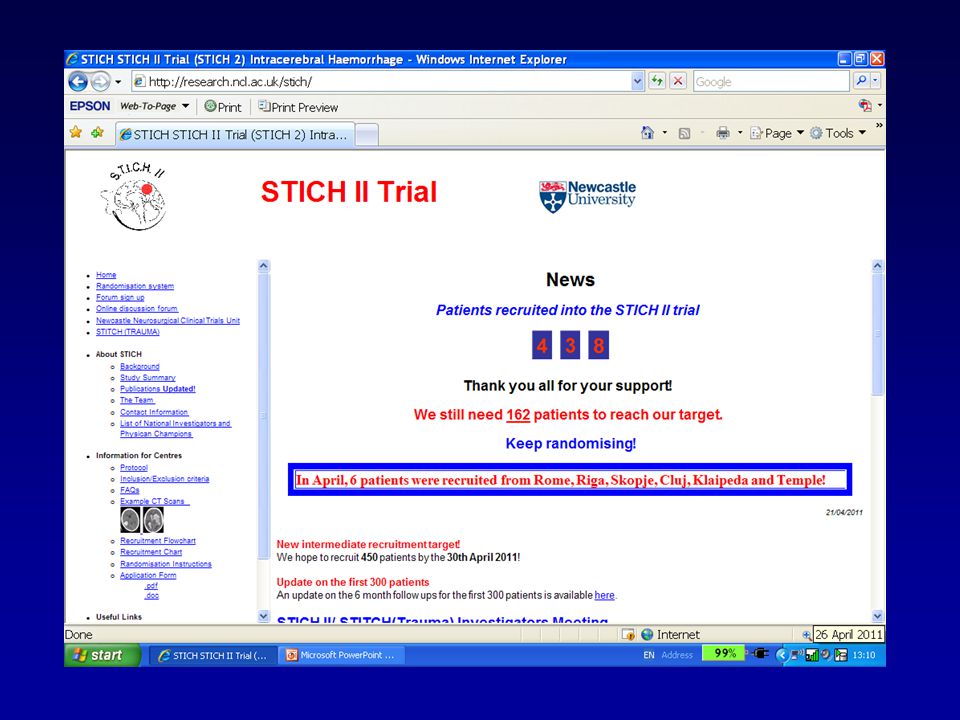This screenshot has width=960, height=720.
Task: Open the FAQs link
Action: click(129, 490)
